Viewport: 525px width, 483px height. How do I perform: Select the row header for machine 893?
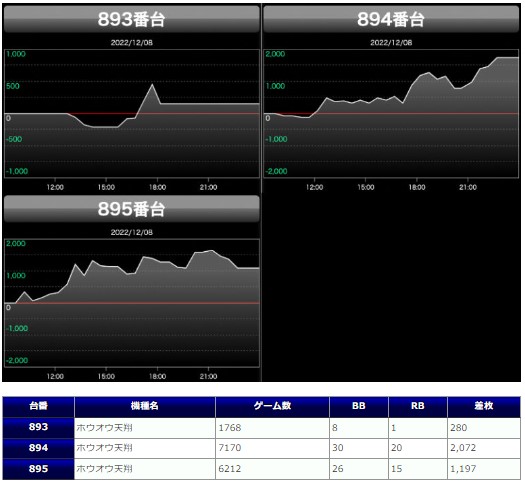[x=39, y=427]
